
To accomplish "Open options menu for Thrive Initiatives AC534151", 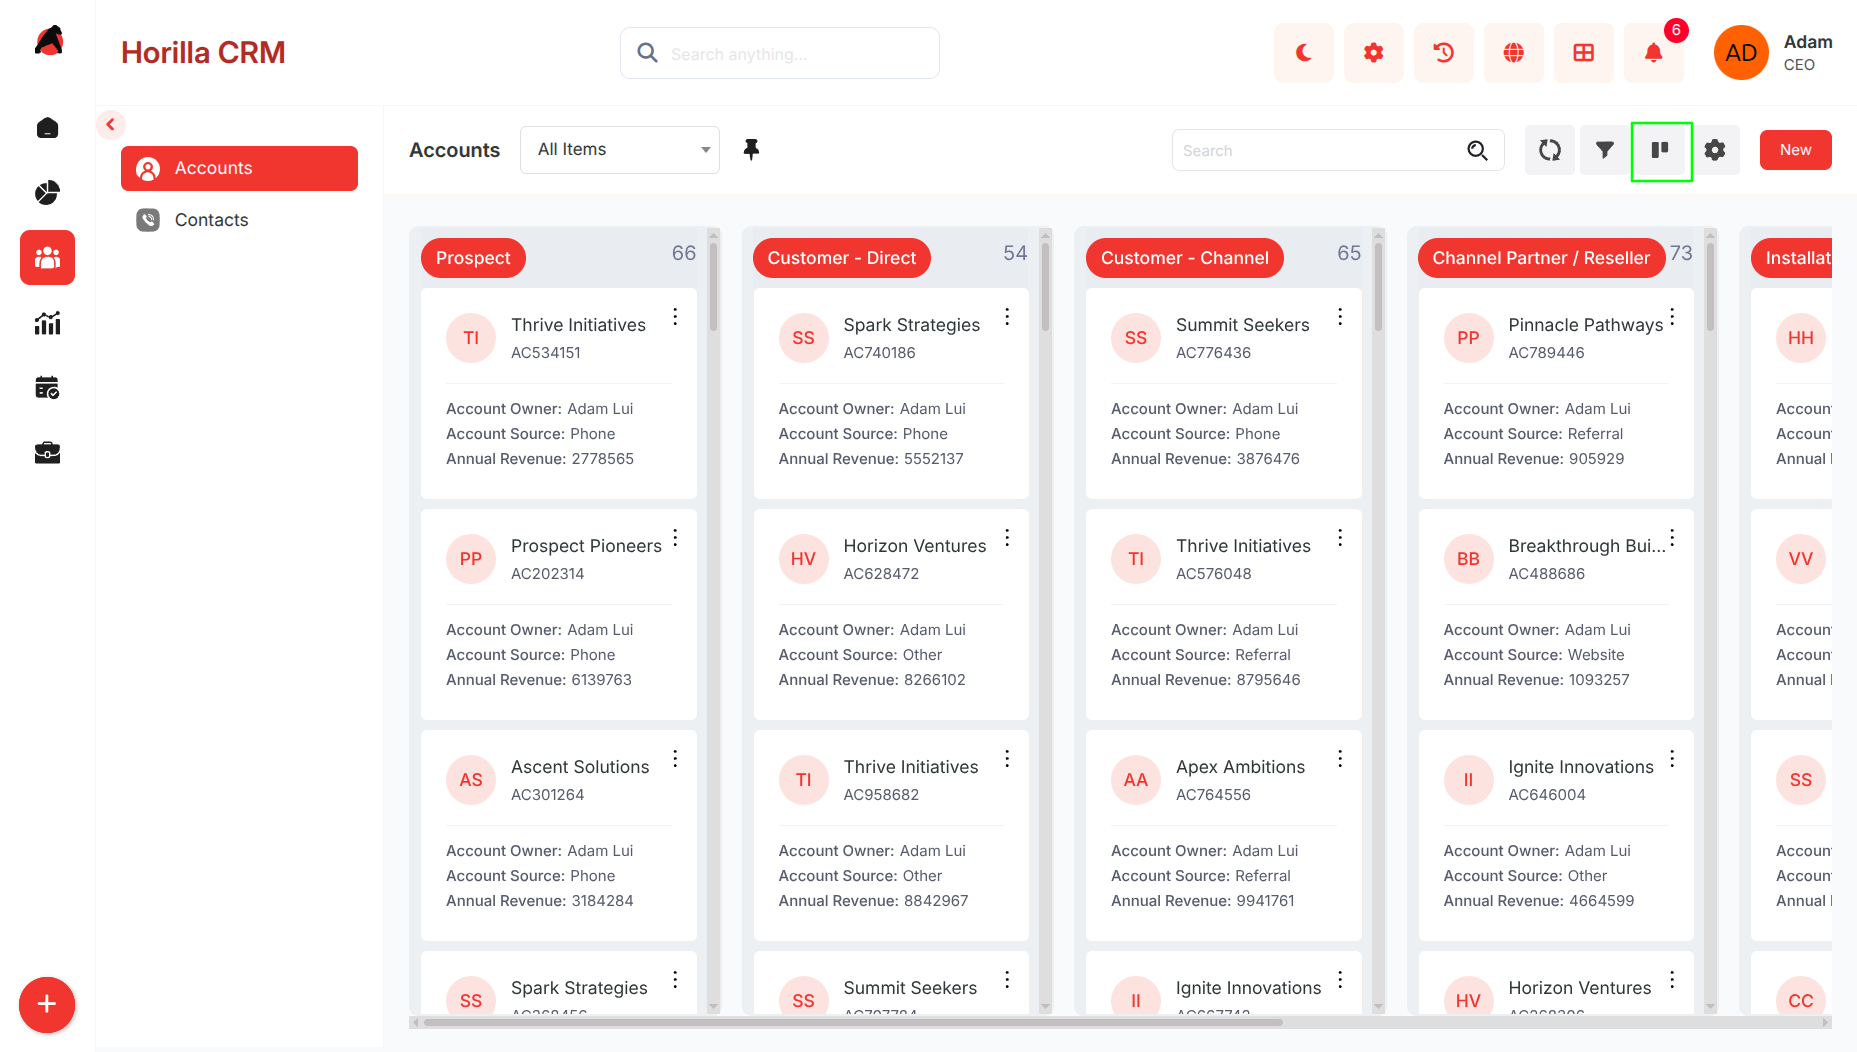I will (x=676, y=317).
